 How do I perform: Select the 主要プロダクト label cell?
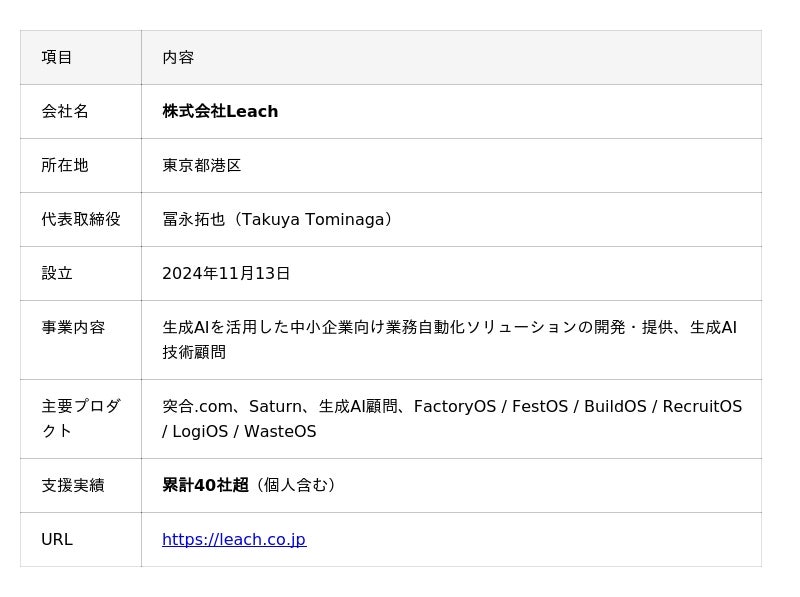(81, 419)
